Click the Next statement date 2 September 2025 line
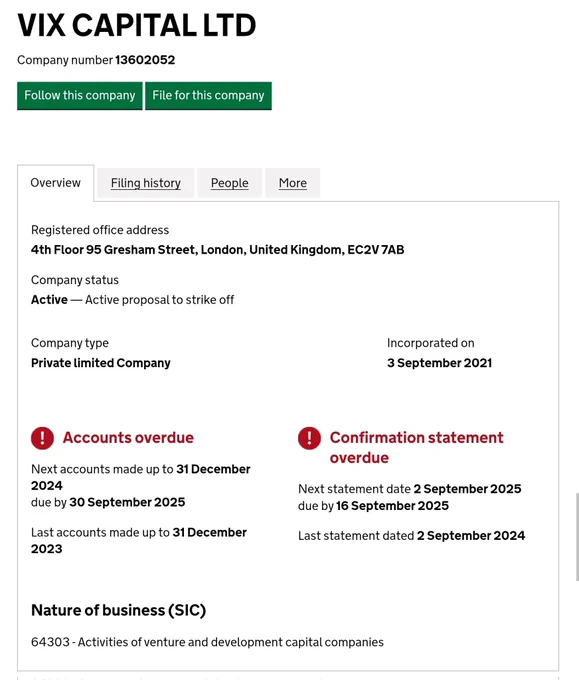 [x=409, y=489]
